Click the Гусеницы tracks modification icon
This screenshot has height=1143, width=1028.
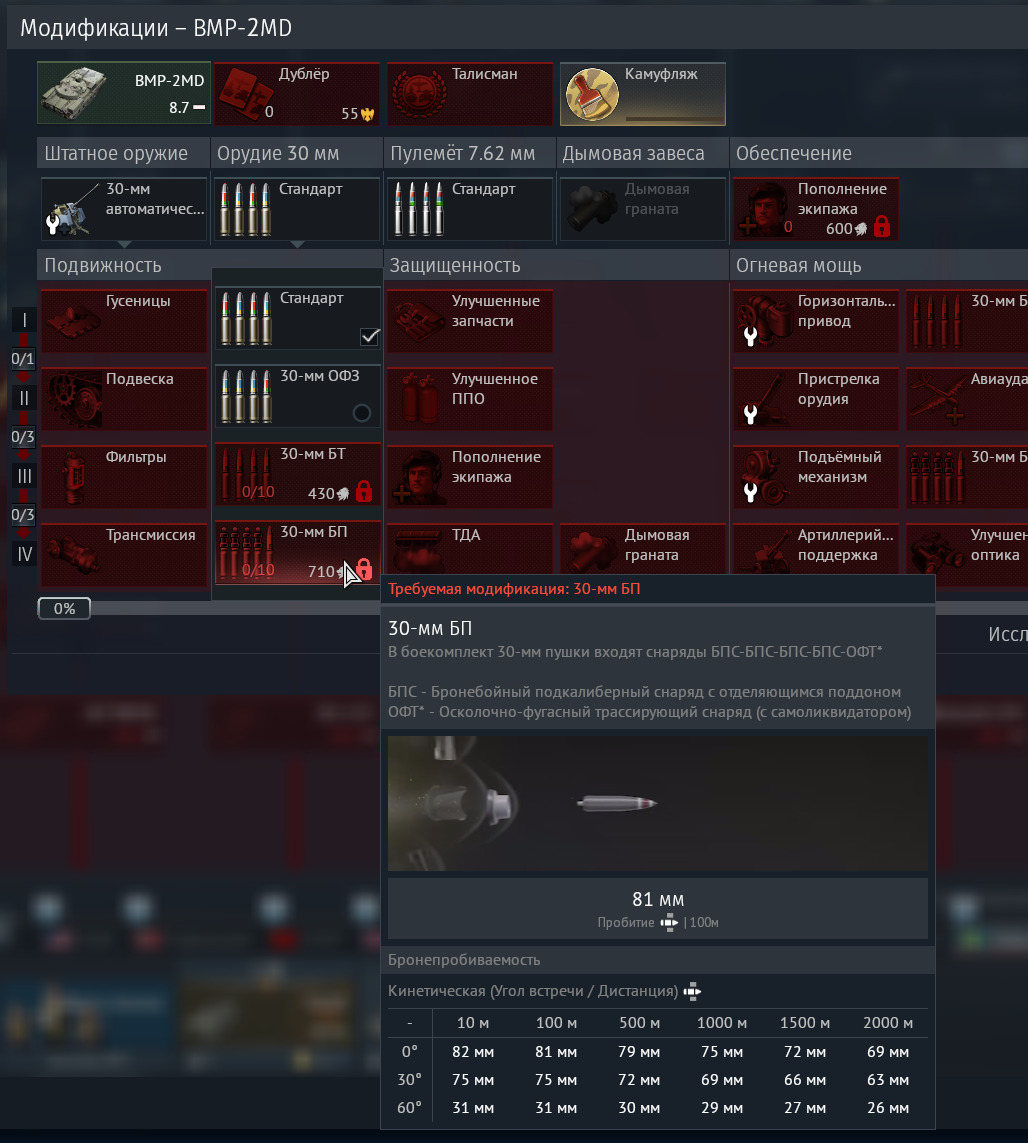coord(74,321)
